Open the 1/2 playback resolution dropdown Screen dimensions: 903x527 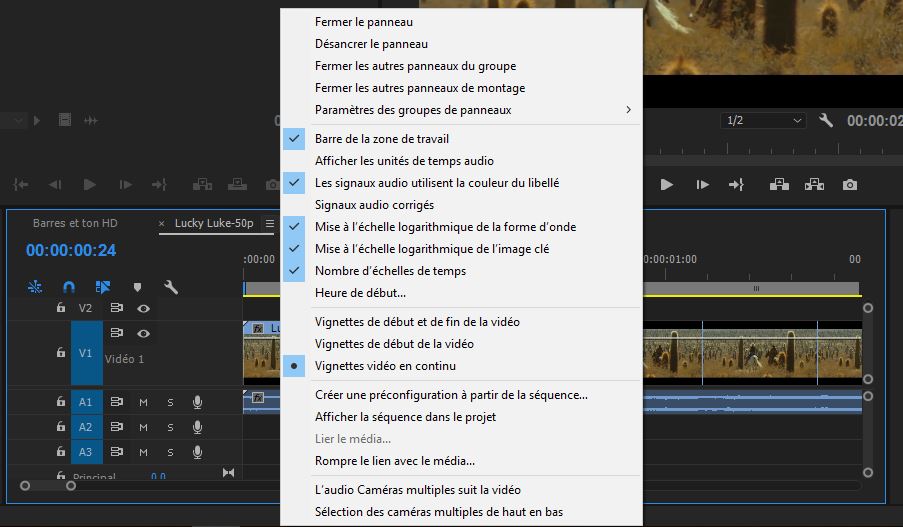[x=764, y=120]
